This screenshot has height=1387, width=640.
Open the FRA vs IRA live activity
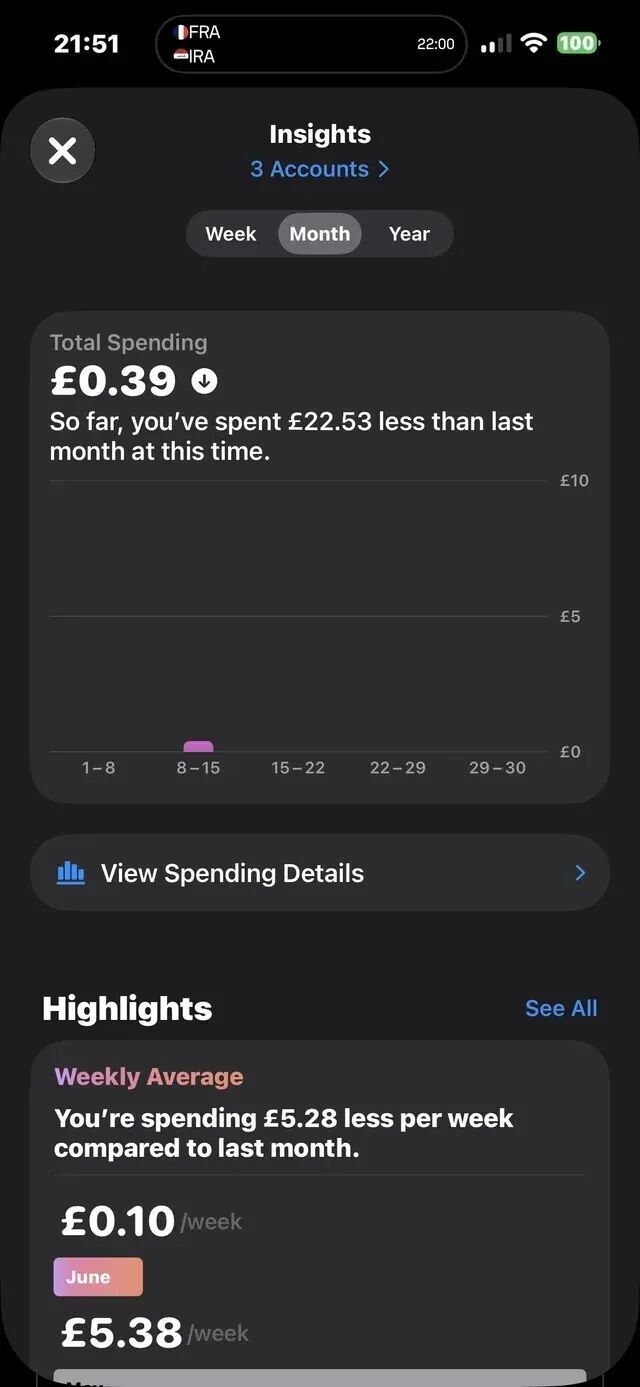point(311,44)
